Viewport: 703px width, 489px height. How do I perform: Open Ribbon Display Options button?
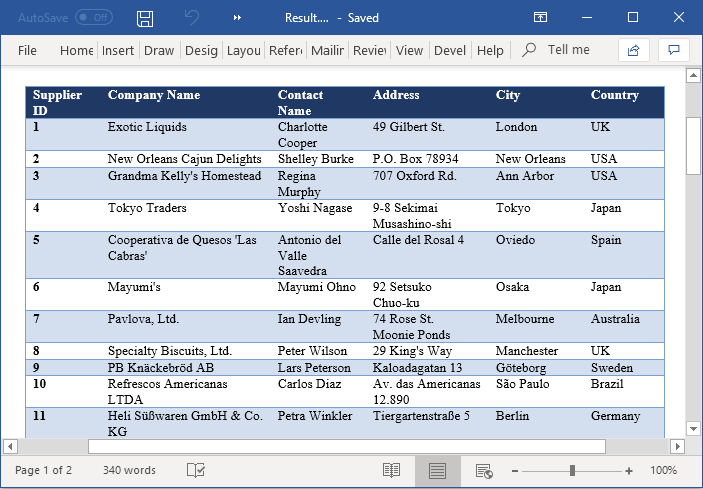pos(540,18)
